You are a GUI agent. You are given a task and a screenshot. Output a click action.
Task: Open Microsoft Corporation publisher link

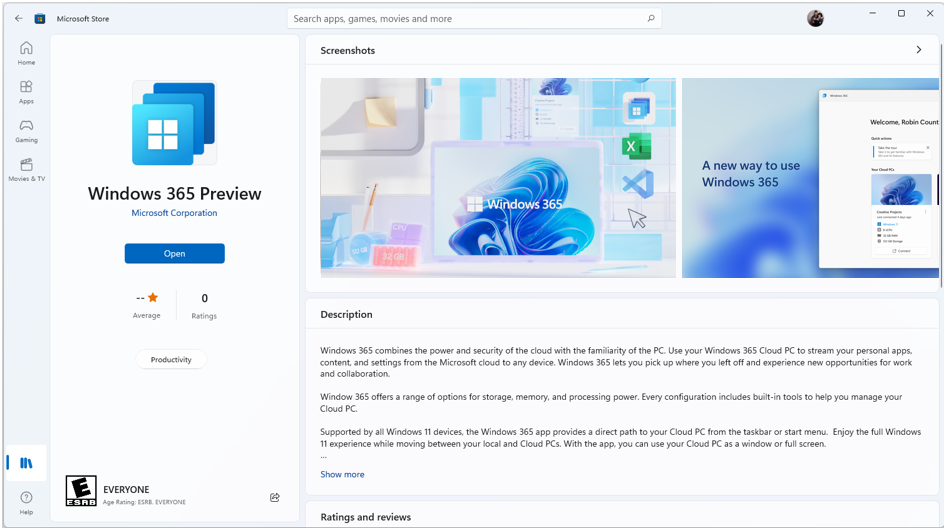pyautogui.click(x=174, y=213)
